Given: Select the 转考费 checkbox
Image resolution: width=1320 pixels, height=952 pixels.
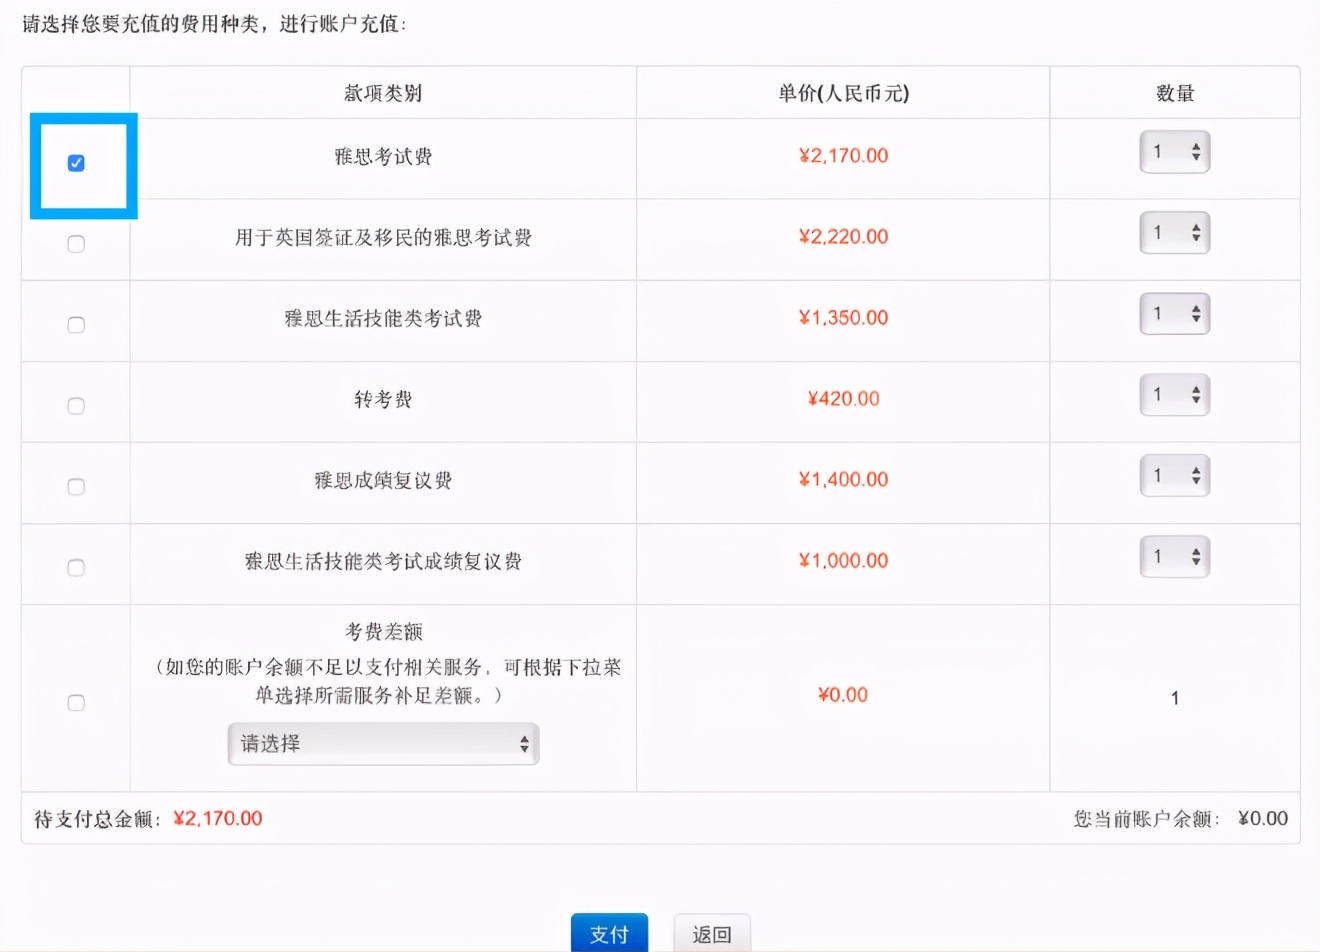Looking at the screenshot, I should click(76, 405).
